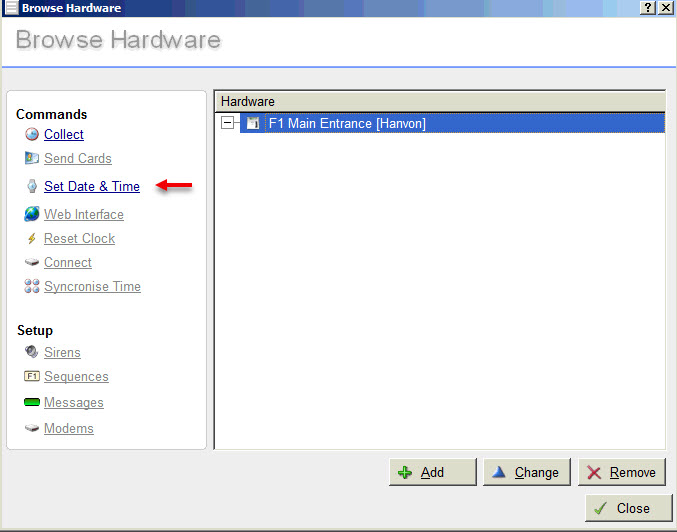677x532 pixels.
Task: Click the Remove button
Action: coord(622,472)
